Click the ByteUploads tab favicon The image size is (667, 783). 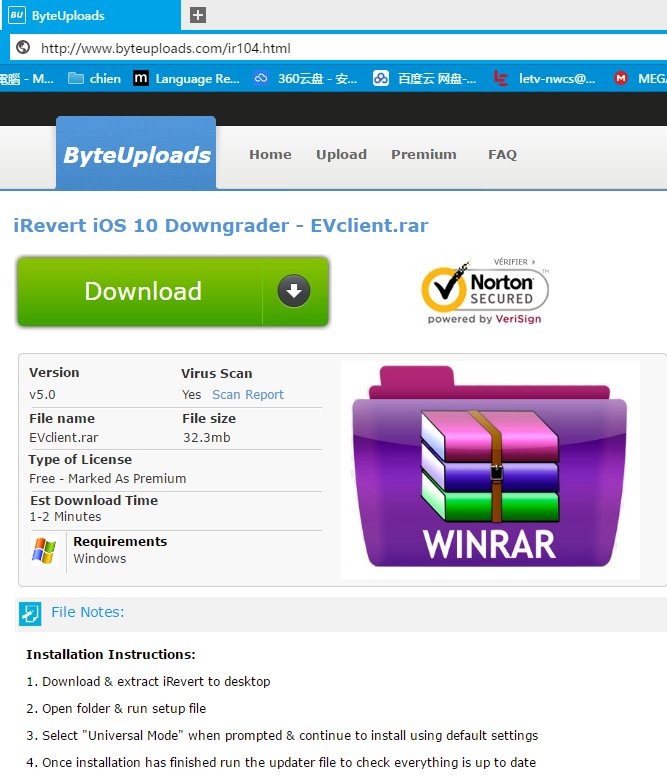pos(16,15)
